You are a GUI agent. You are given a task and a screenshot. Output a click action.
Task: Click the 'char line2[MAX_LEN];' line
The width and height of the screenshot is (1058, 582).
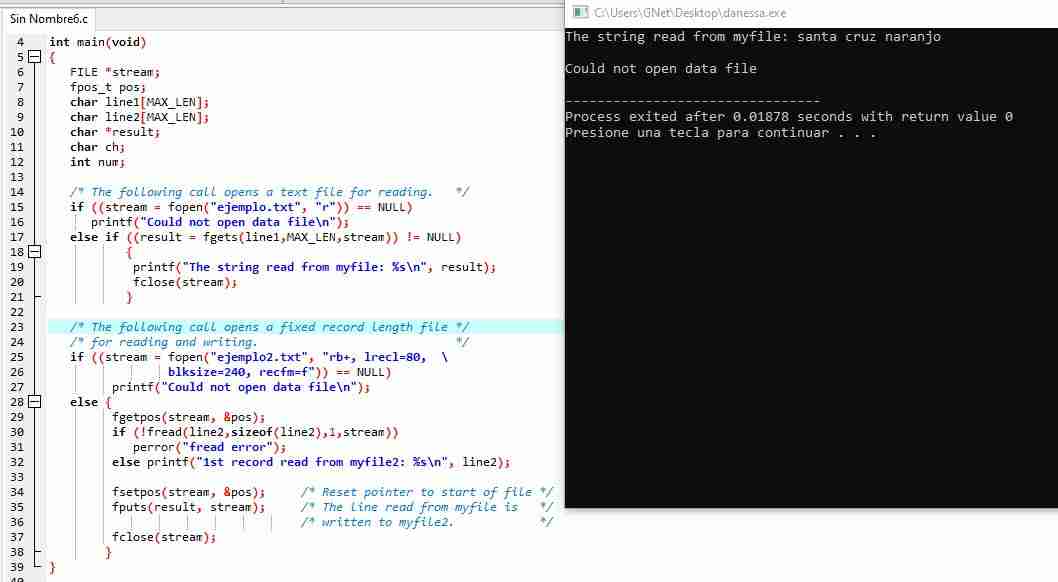140,117
